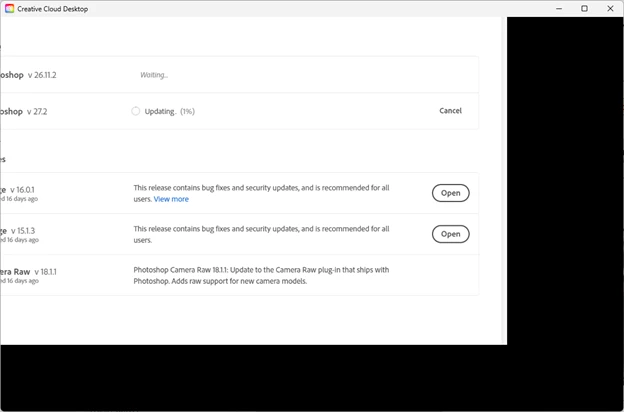Select the v 26.11.2 version text
The height and width of the screenshot is (412, 624).
coord(42,75)
